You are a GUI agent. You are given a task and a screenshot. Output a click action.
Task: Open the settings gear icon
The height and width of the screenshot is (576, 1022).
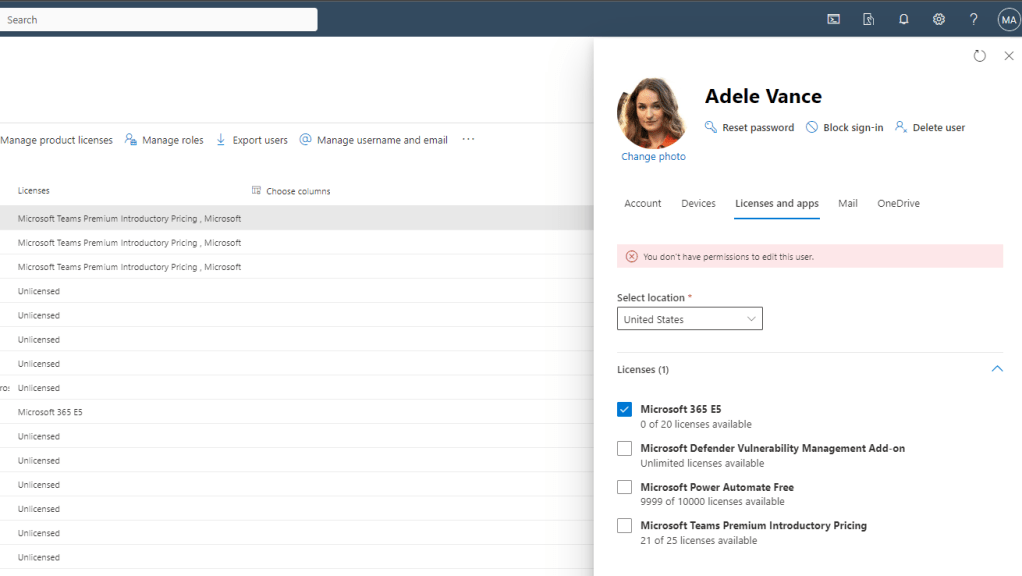[x=938, y=19]
